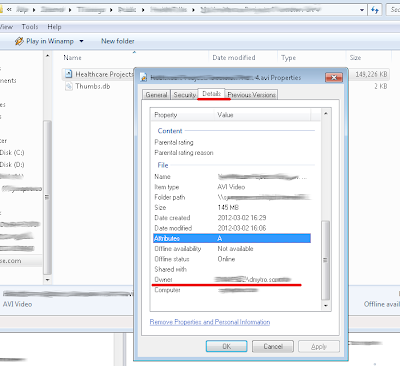Click the details list scrollbar thumb
The width and height of the screenshot is (400, 366).
coord(325,260)
